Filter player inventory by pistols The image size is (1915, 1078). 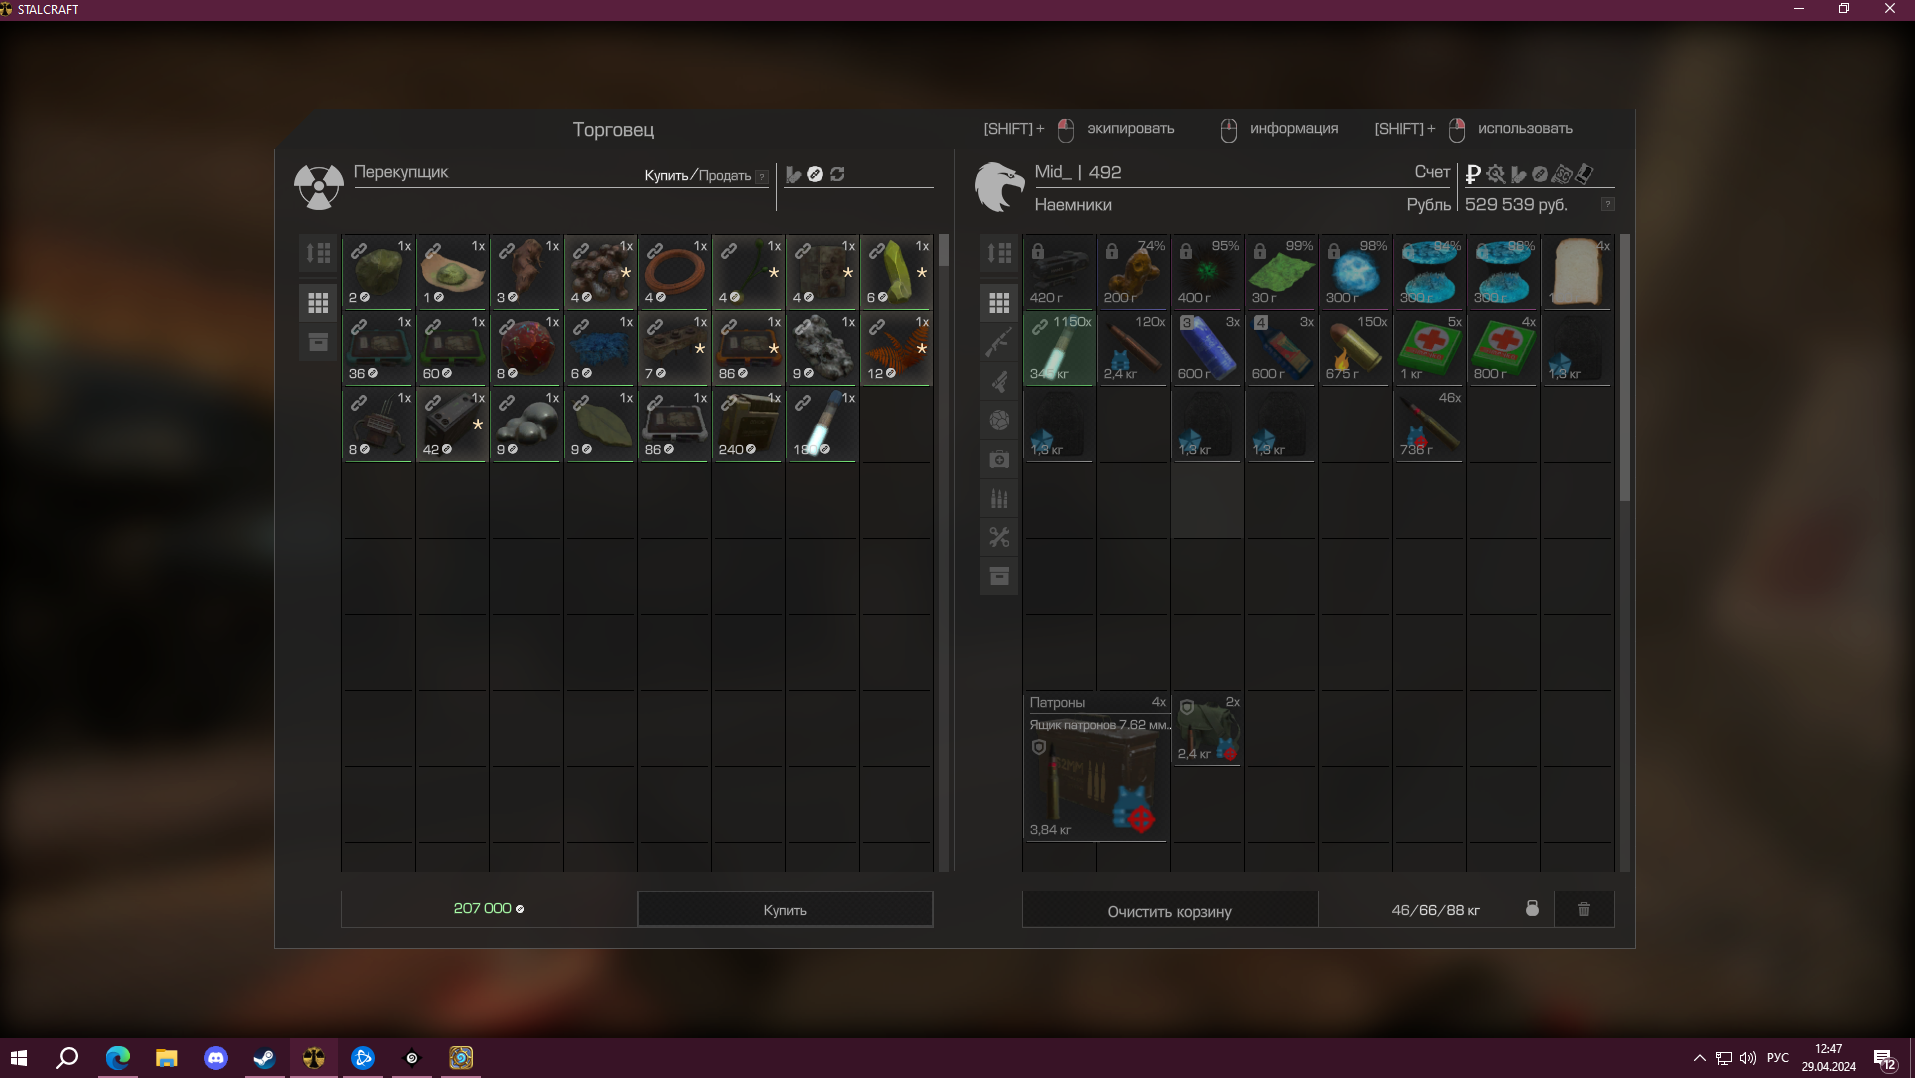click(999, 381)
